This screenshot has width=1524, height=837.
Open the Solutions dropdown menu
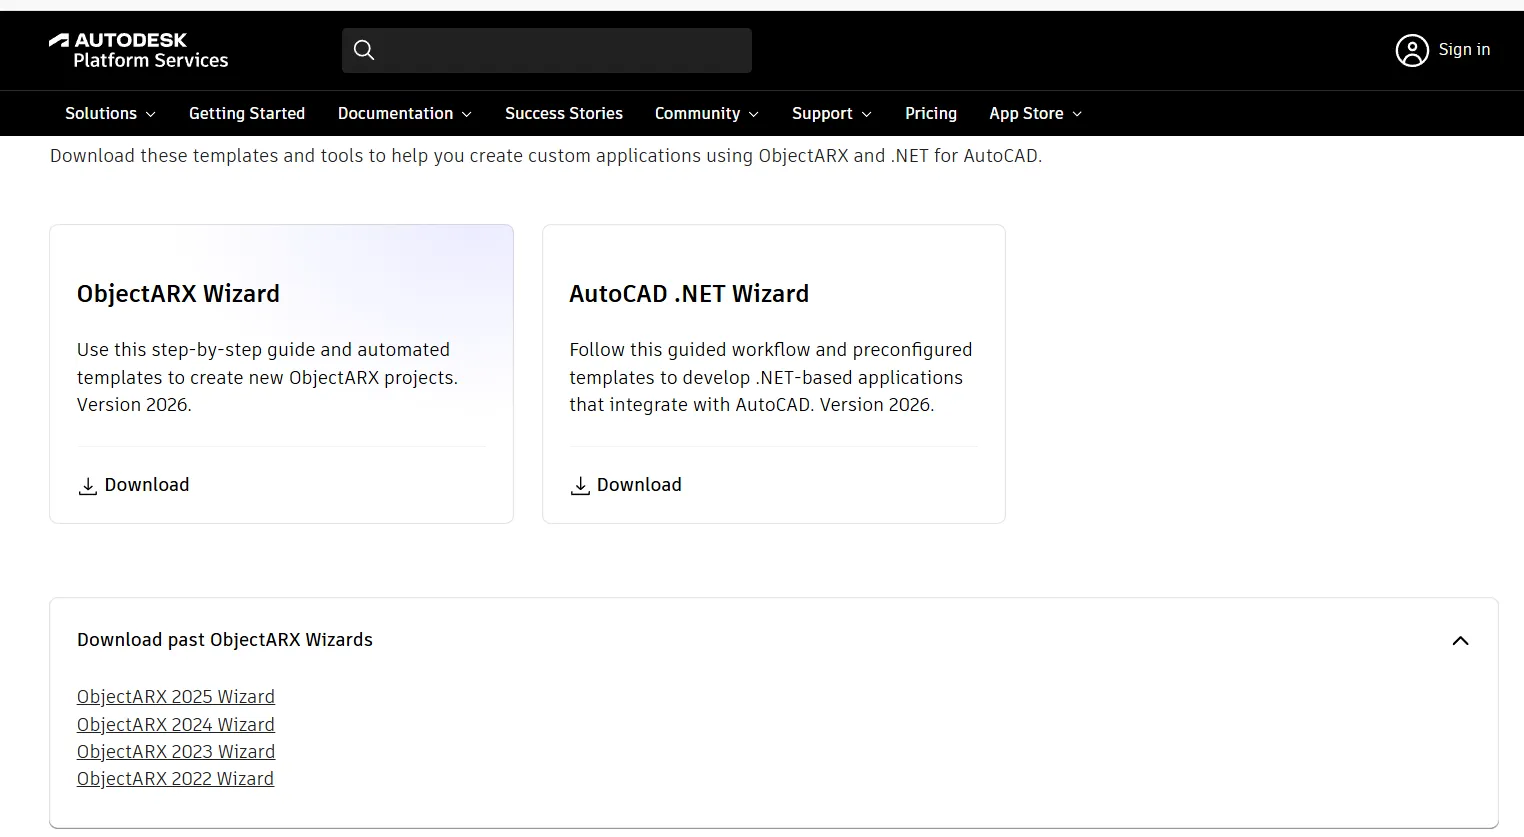pyautogui.click(x=110, y=114)
